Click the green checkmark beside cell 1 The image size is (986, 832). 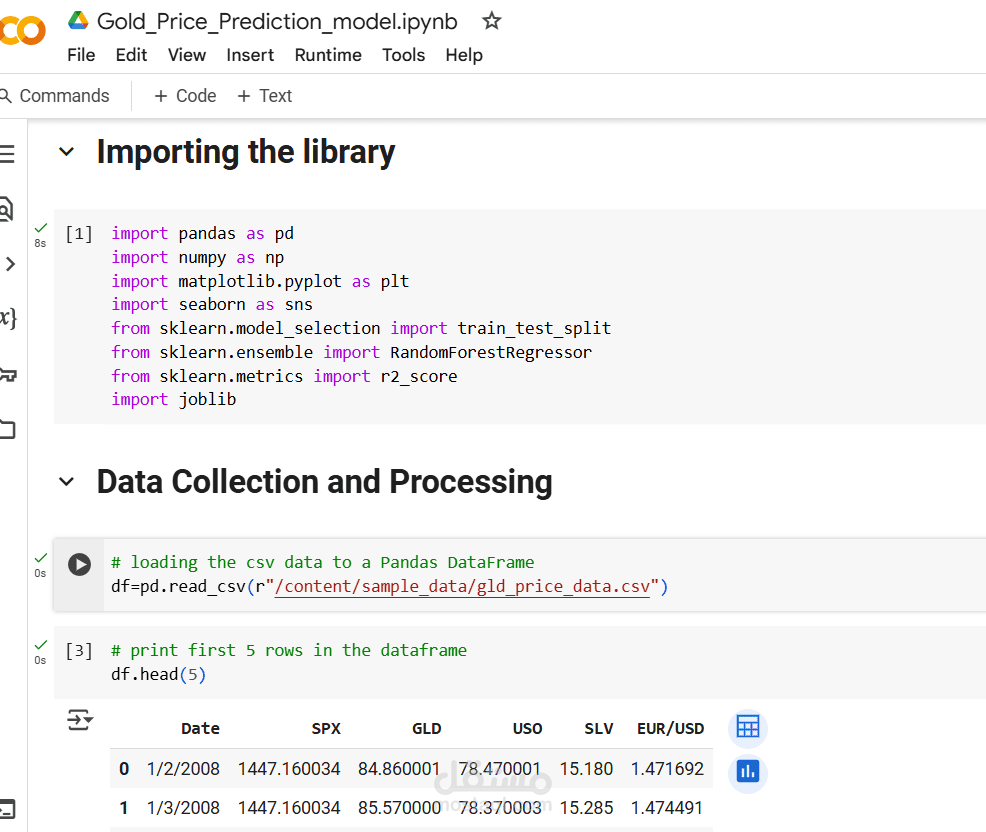click(x=41, y=228)
